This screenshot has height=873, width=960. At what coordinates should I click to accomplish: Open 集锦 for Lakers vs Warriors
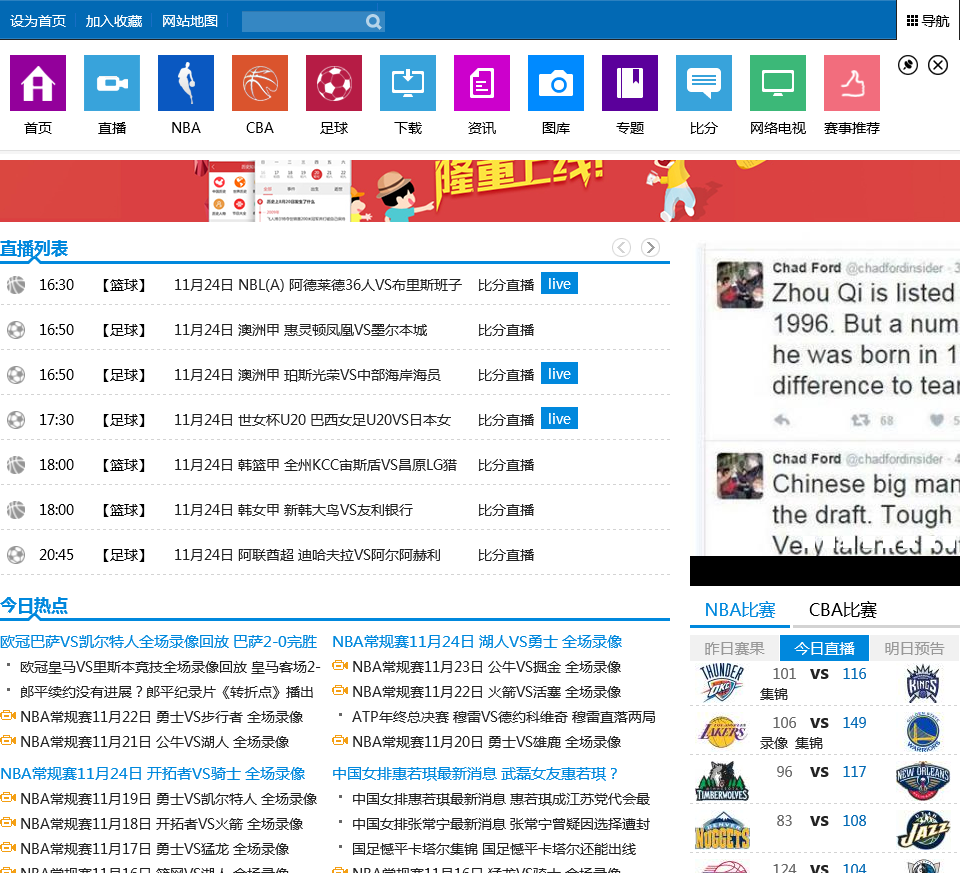tap(809, 743)
